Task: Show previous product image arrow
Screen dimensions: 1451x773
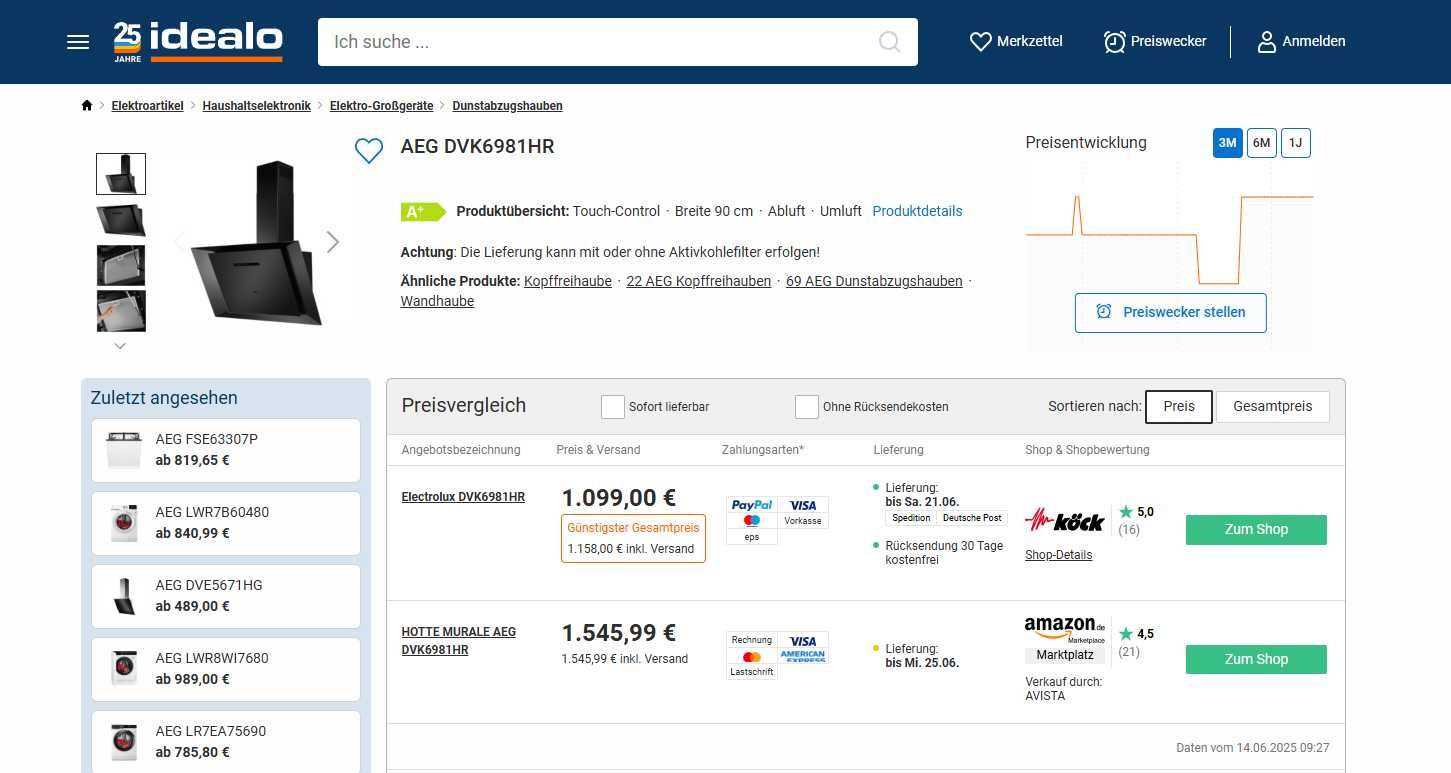Action: (180, 242)
